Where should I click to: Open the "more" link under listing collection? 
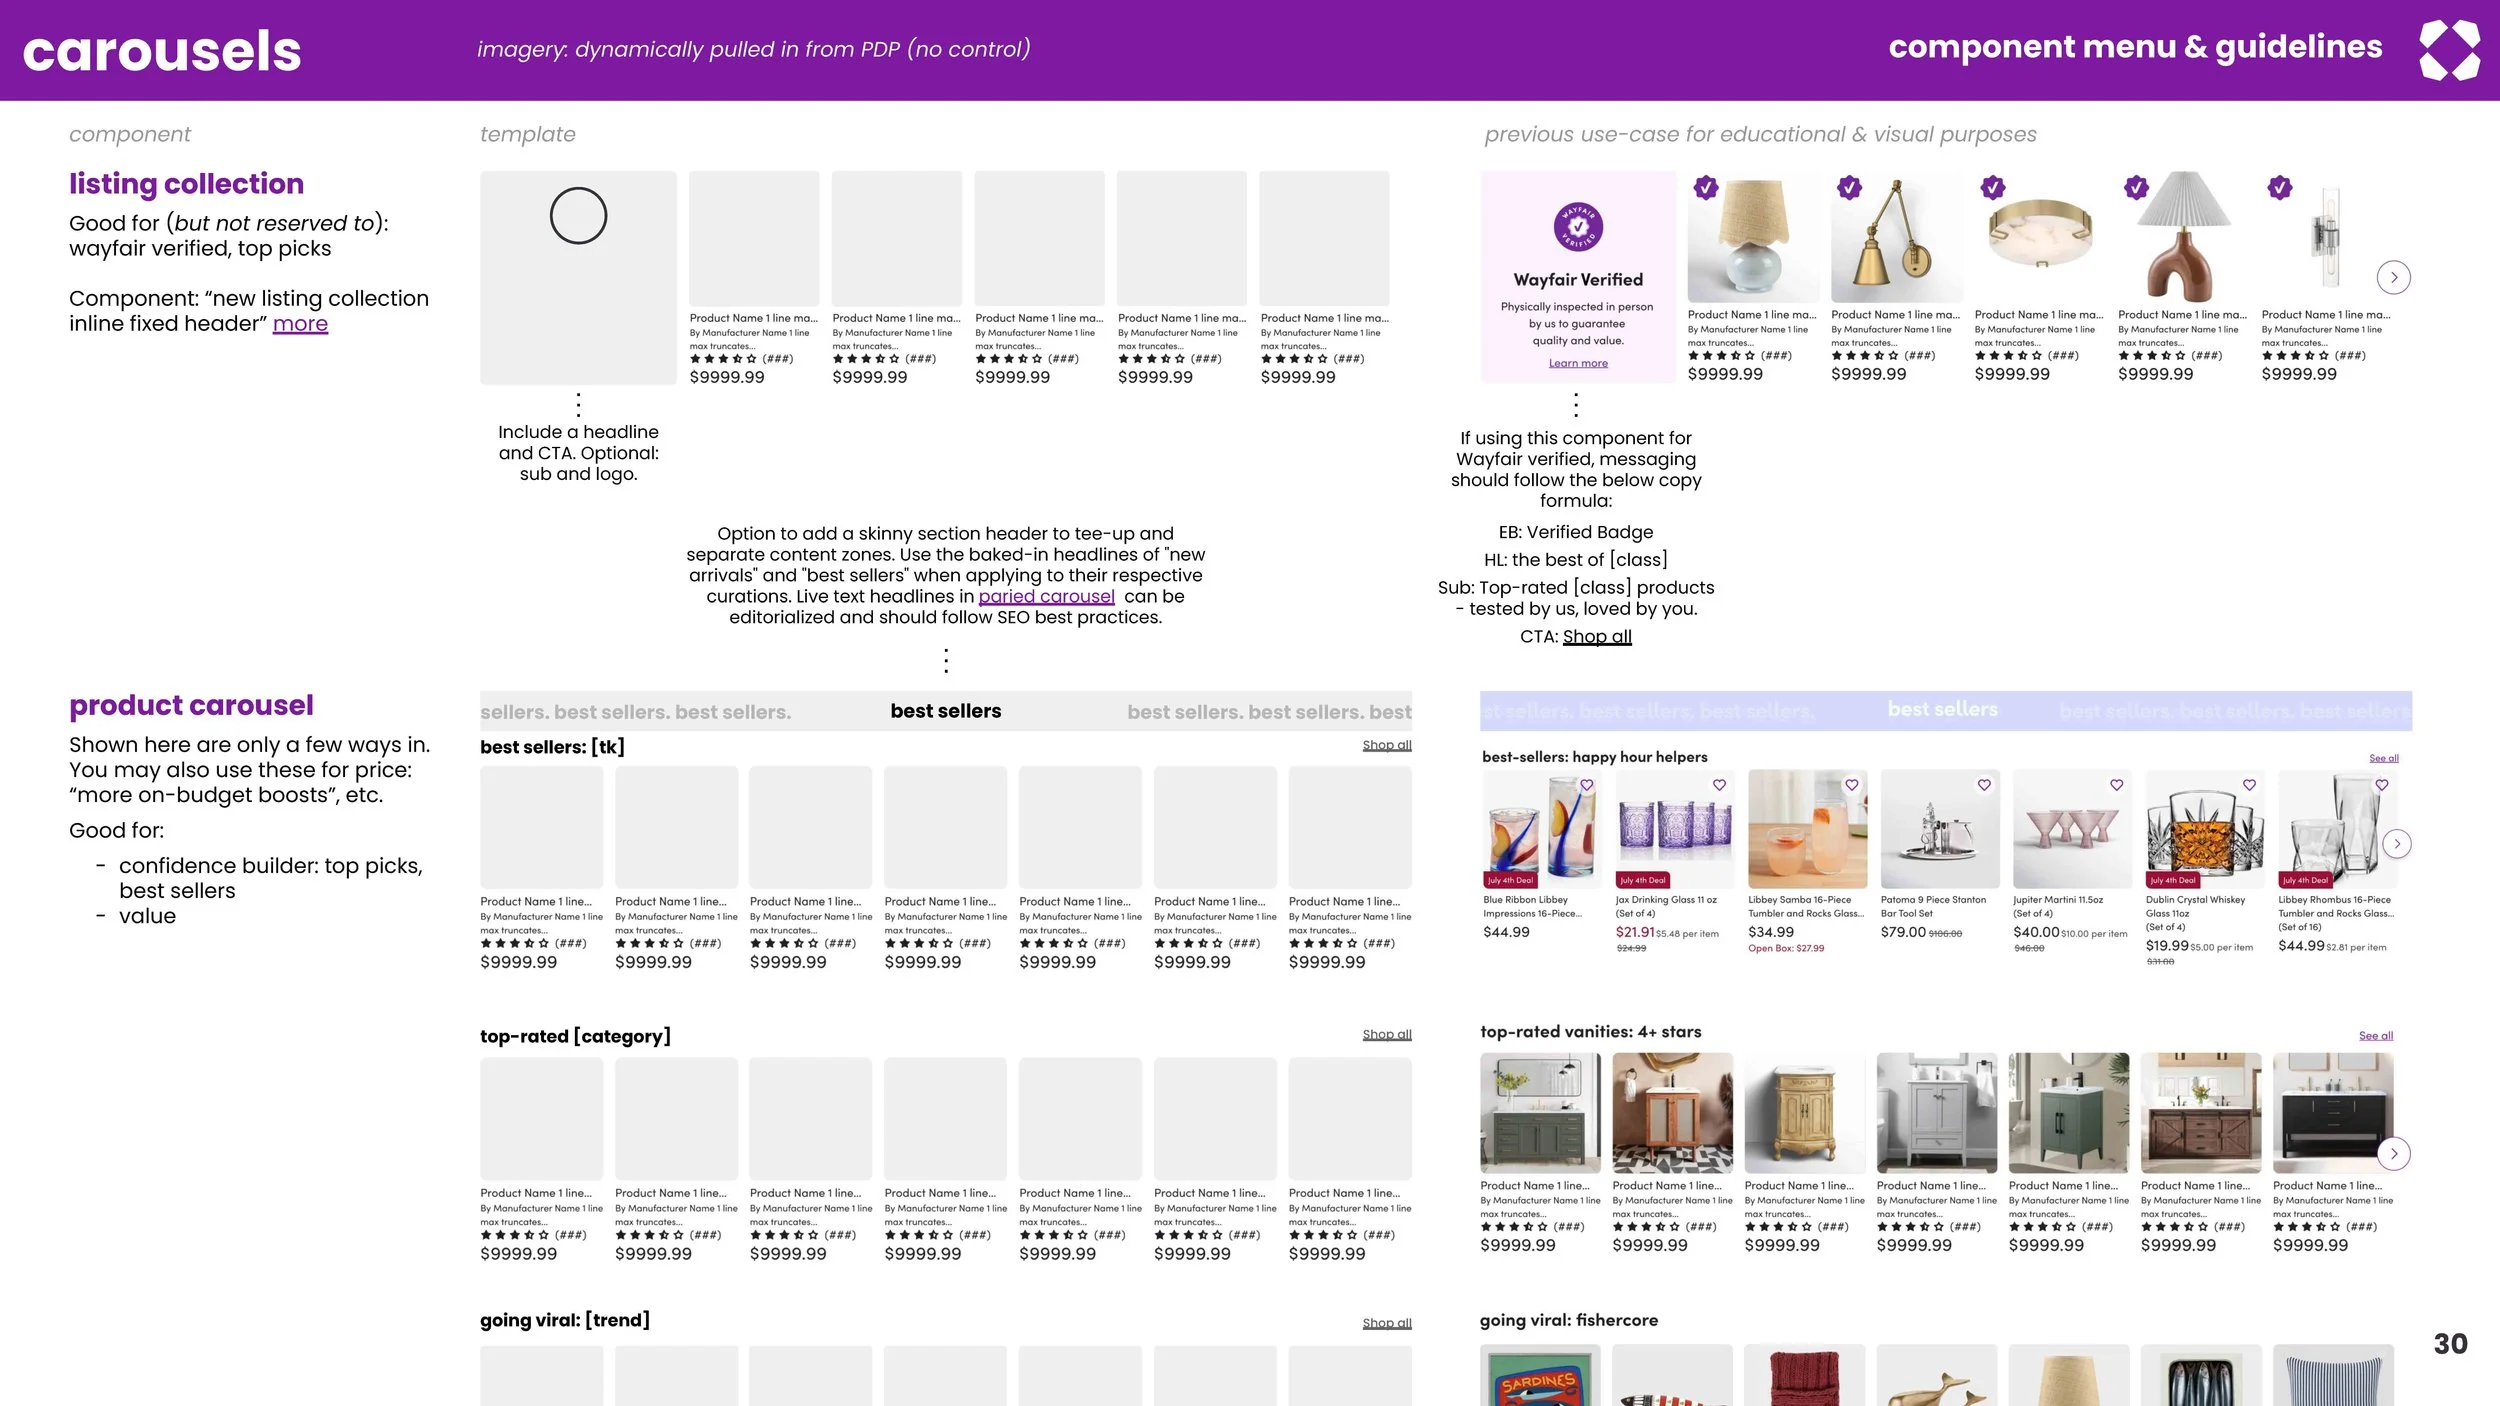coord(300,324)
